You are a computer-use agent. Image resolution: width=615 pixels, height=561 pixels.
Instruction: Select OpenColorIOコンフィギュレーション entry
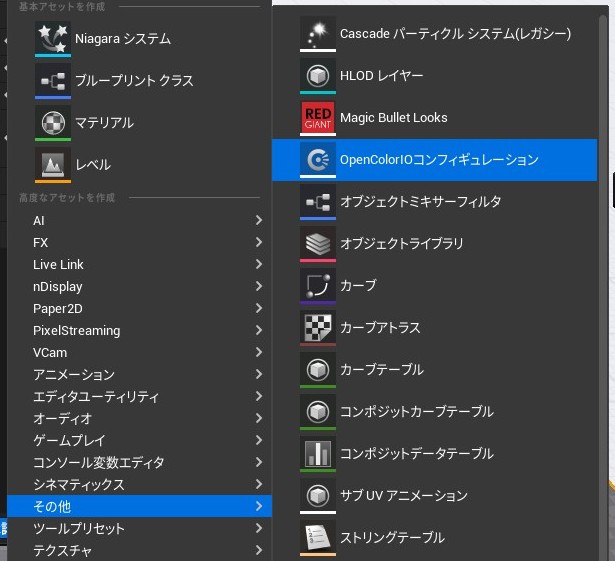point(435,160)
